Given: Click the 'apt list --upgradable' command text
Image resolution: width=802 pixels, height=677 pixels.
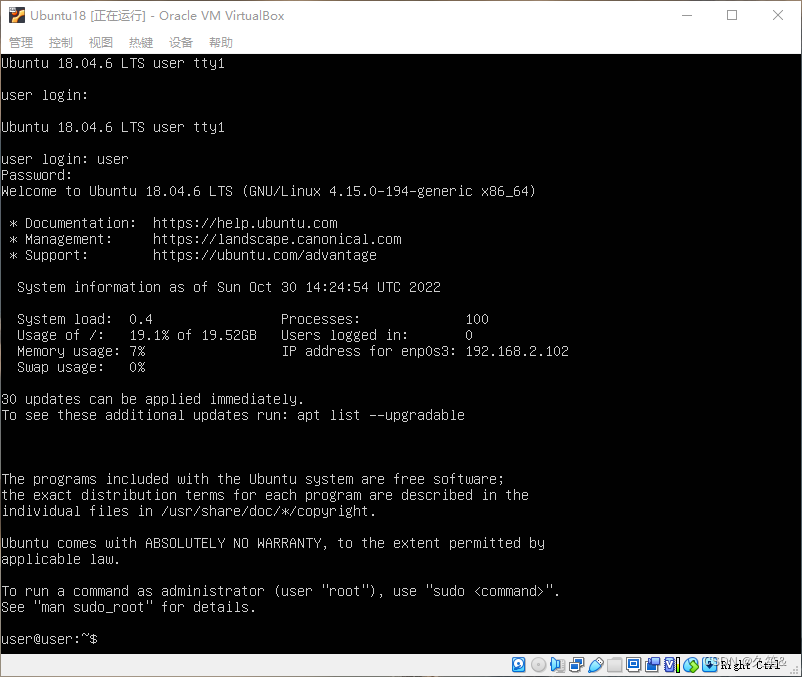Looking at the screenshot, I should (x=381, y=415).
